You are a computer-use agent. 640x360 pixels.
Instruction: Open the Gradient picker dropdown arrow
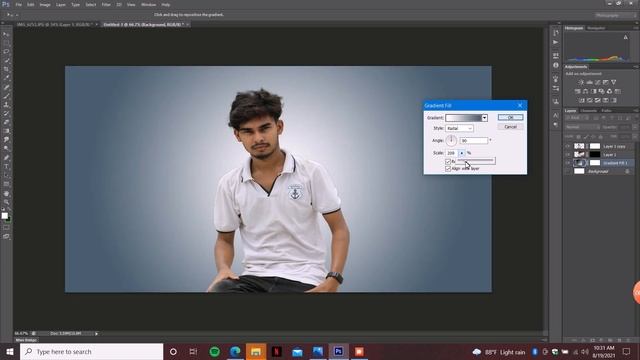pos(484,118)
